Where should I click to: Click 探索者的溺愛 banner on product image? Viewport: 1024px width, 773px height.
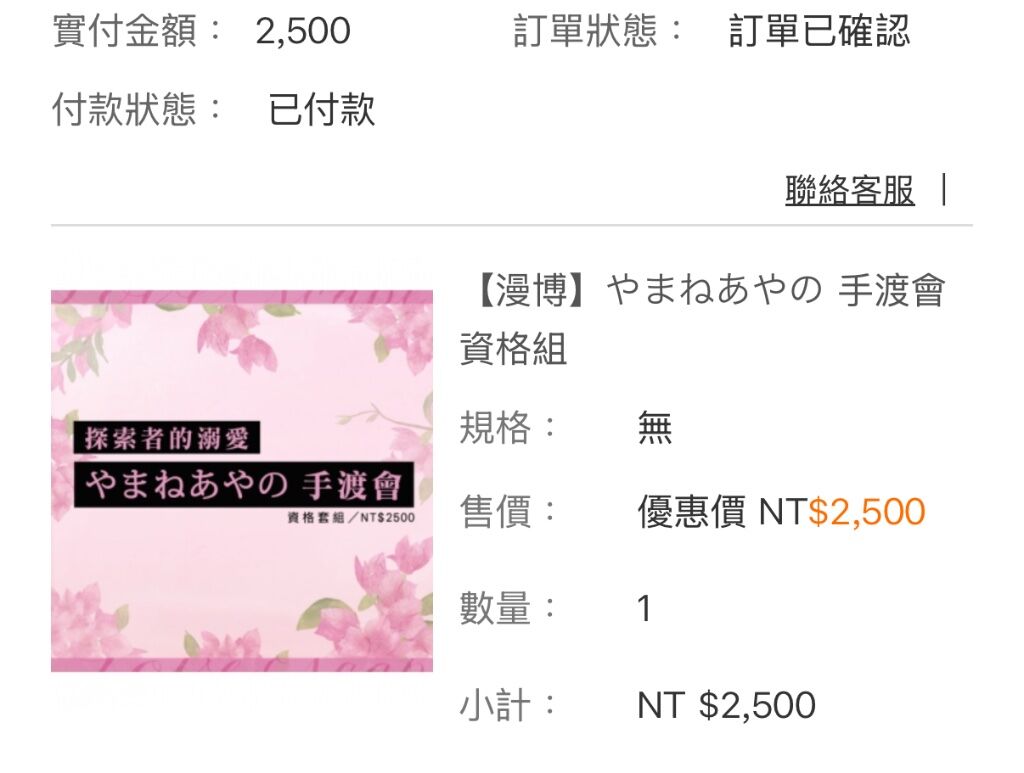pos(167,438)
